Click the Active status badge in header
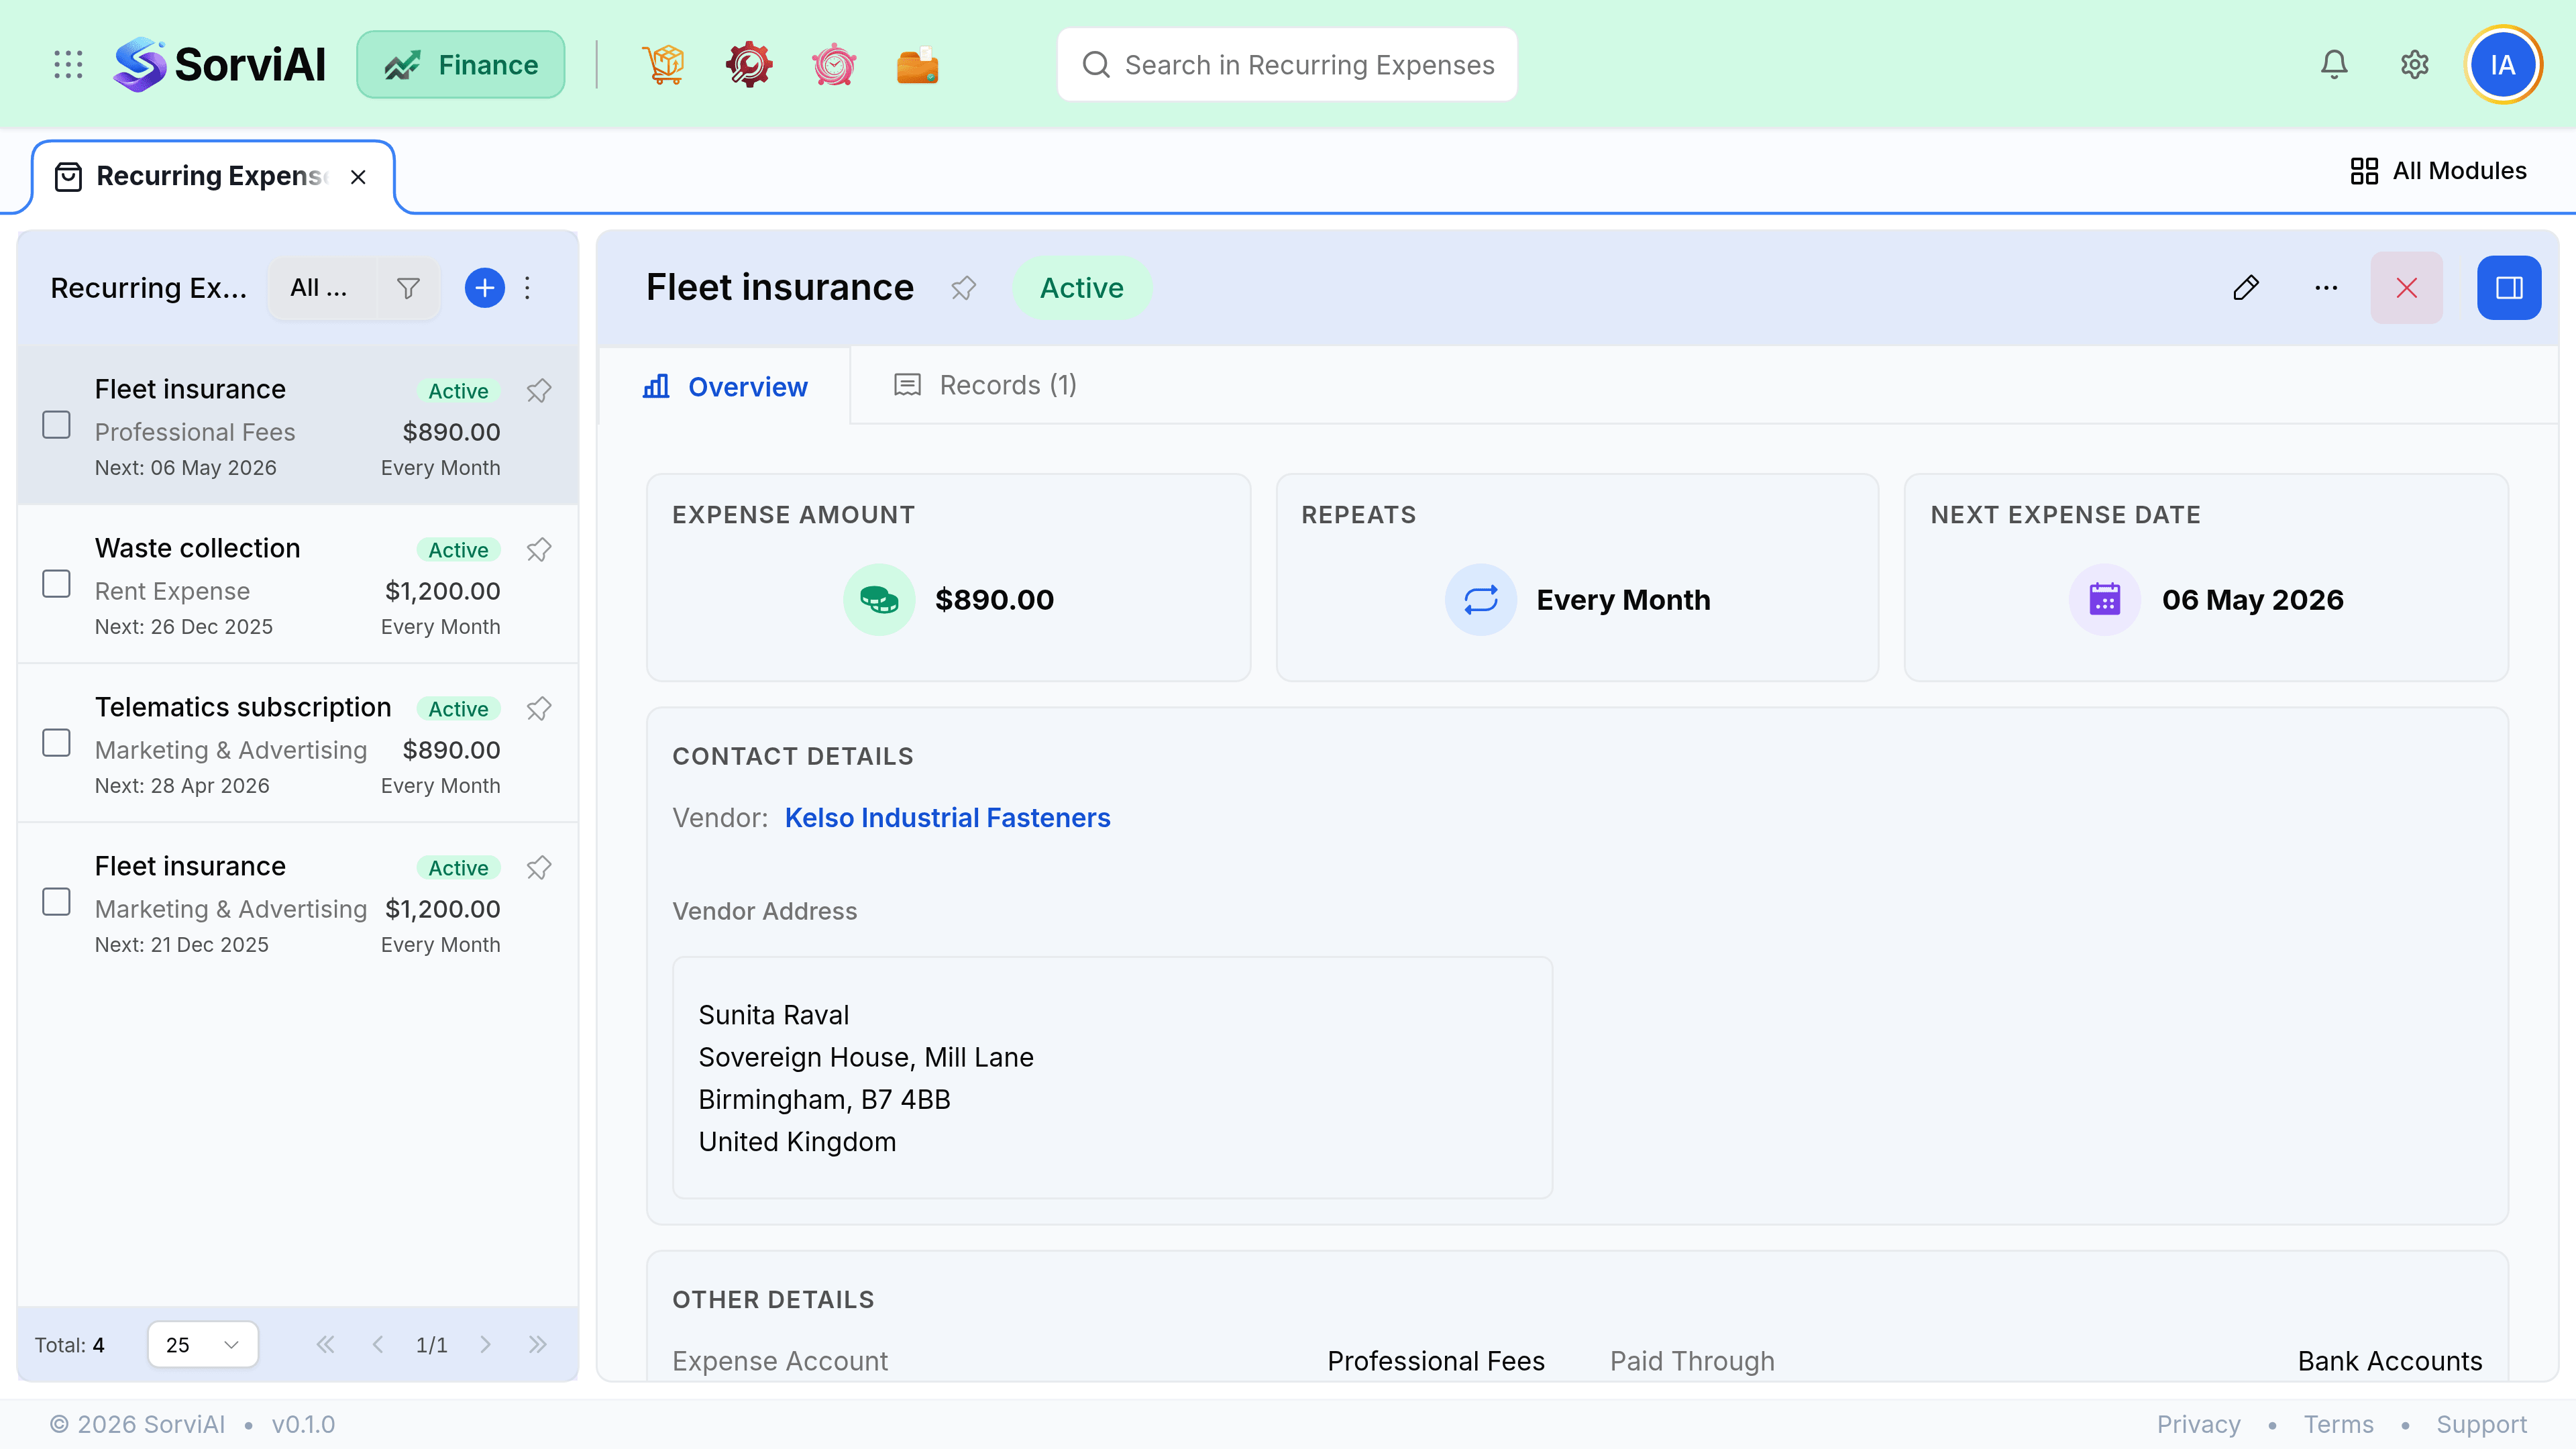 (x=1082, y=288)
